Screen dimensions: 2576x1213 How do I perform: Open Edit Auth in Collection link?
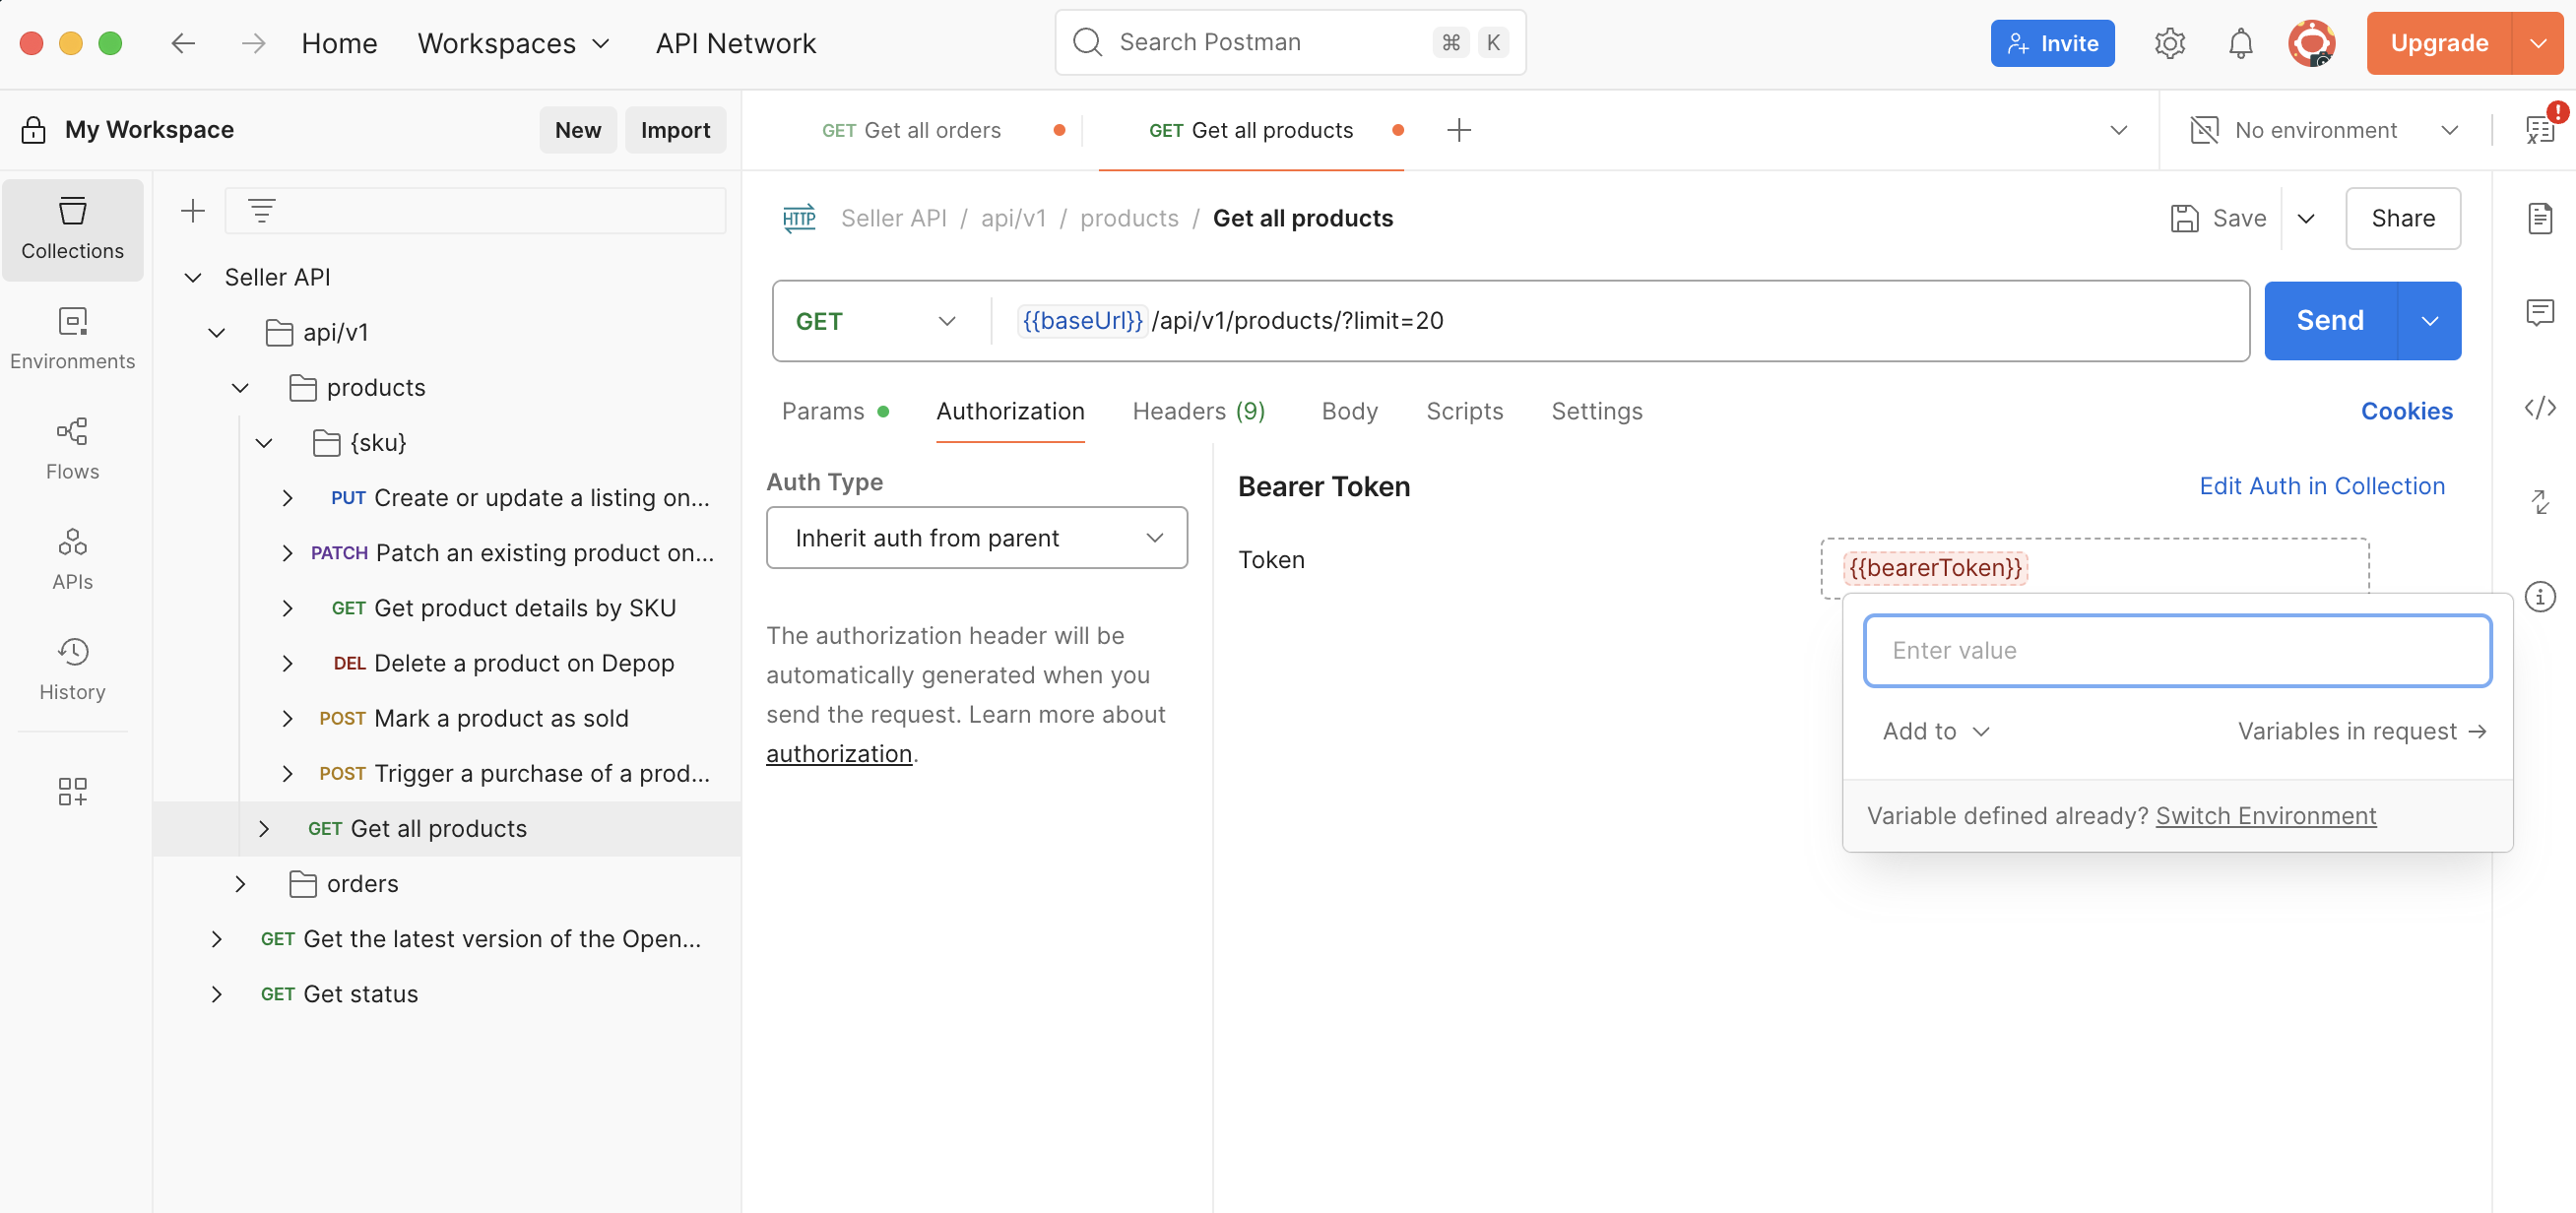coord(2321,486)
